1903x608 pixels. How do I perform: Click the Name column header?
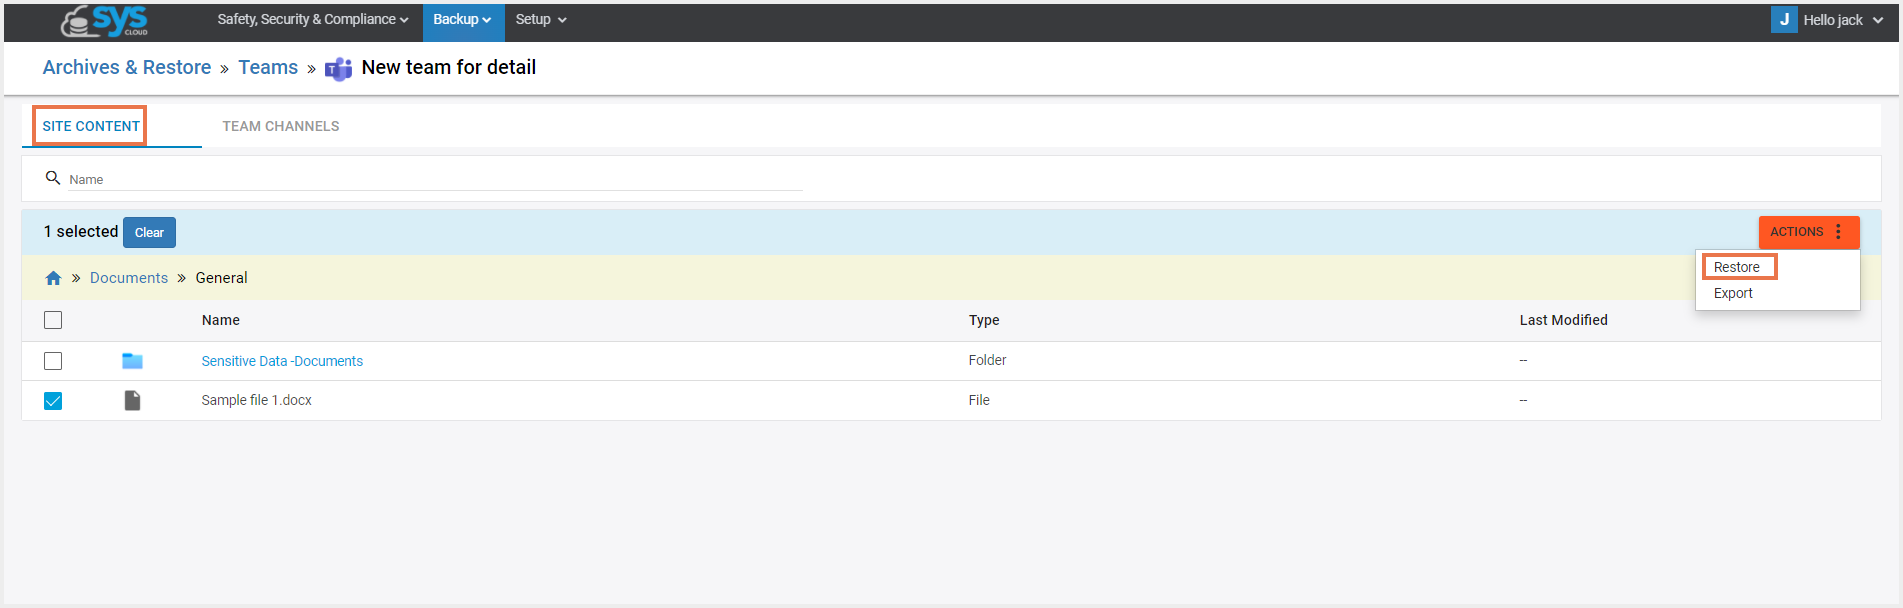tap(221, 320)
